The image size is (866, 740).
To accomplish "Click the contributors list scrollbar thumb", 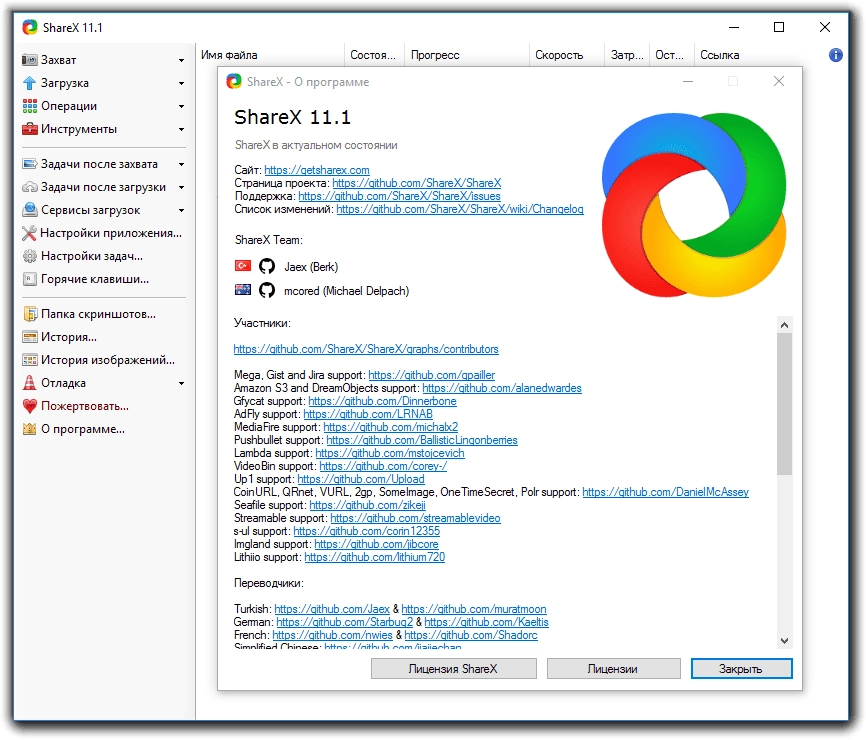I will point(784,404).
